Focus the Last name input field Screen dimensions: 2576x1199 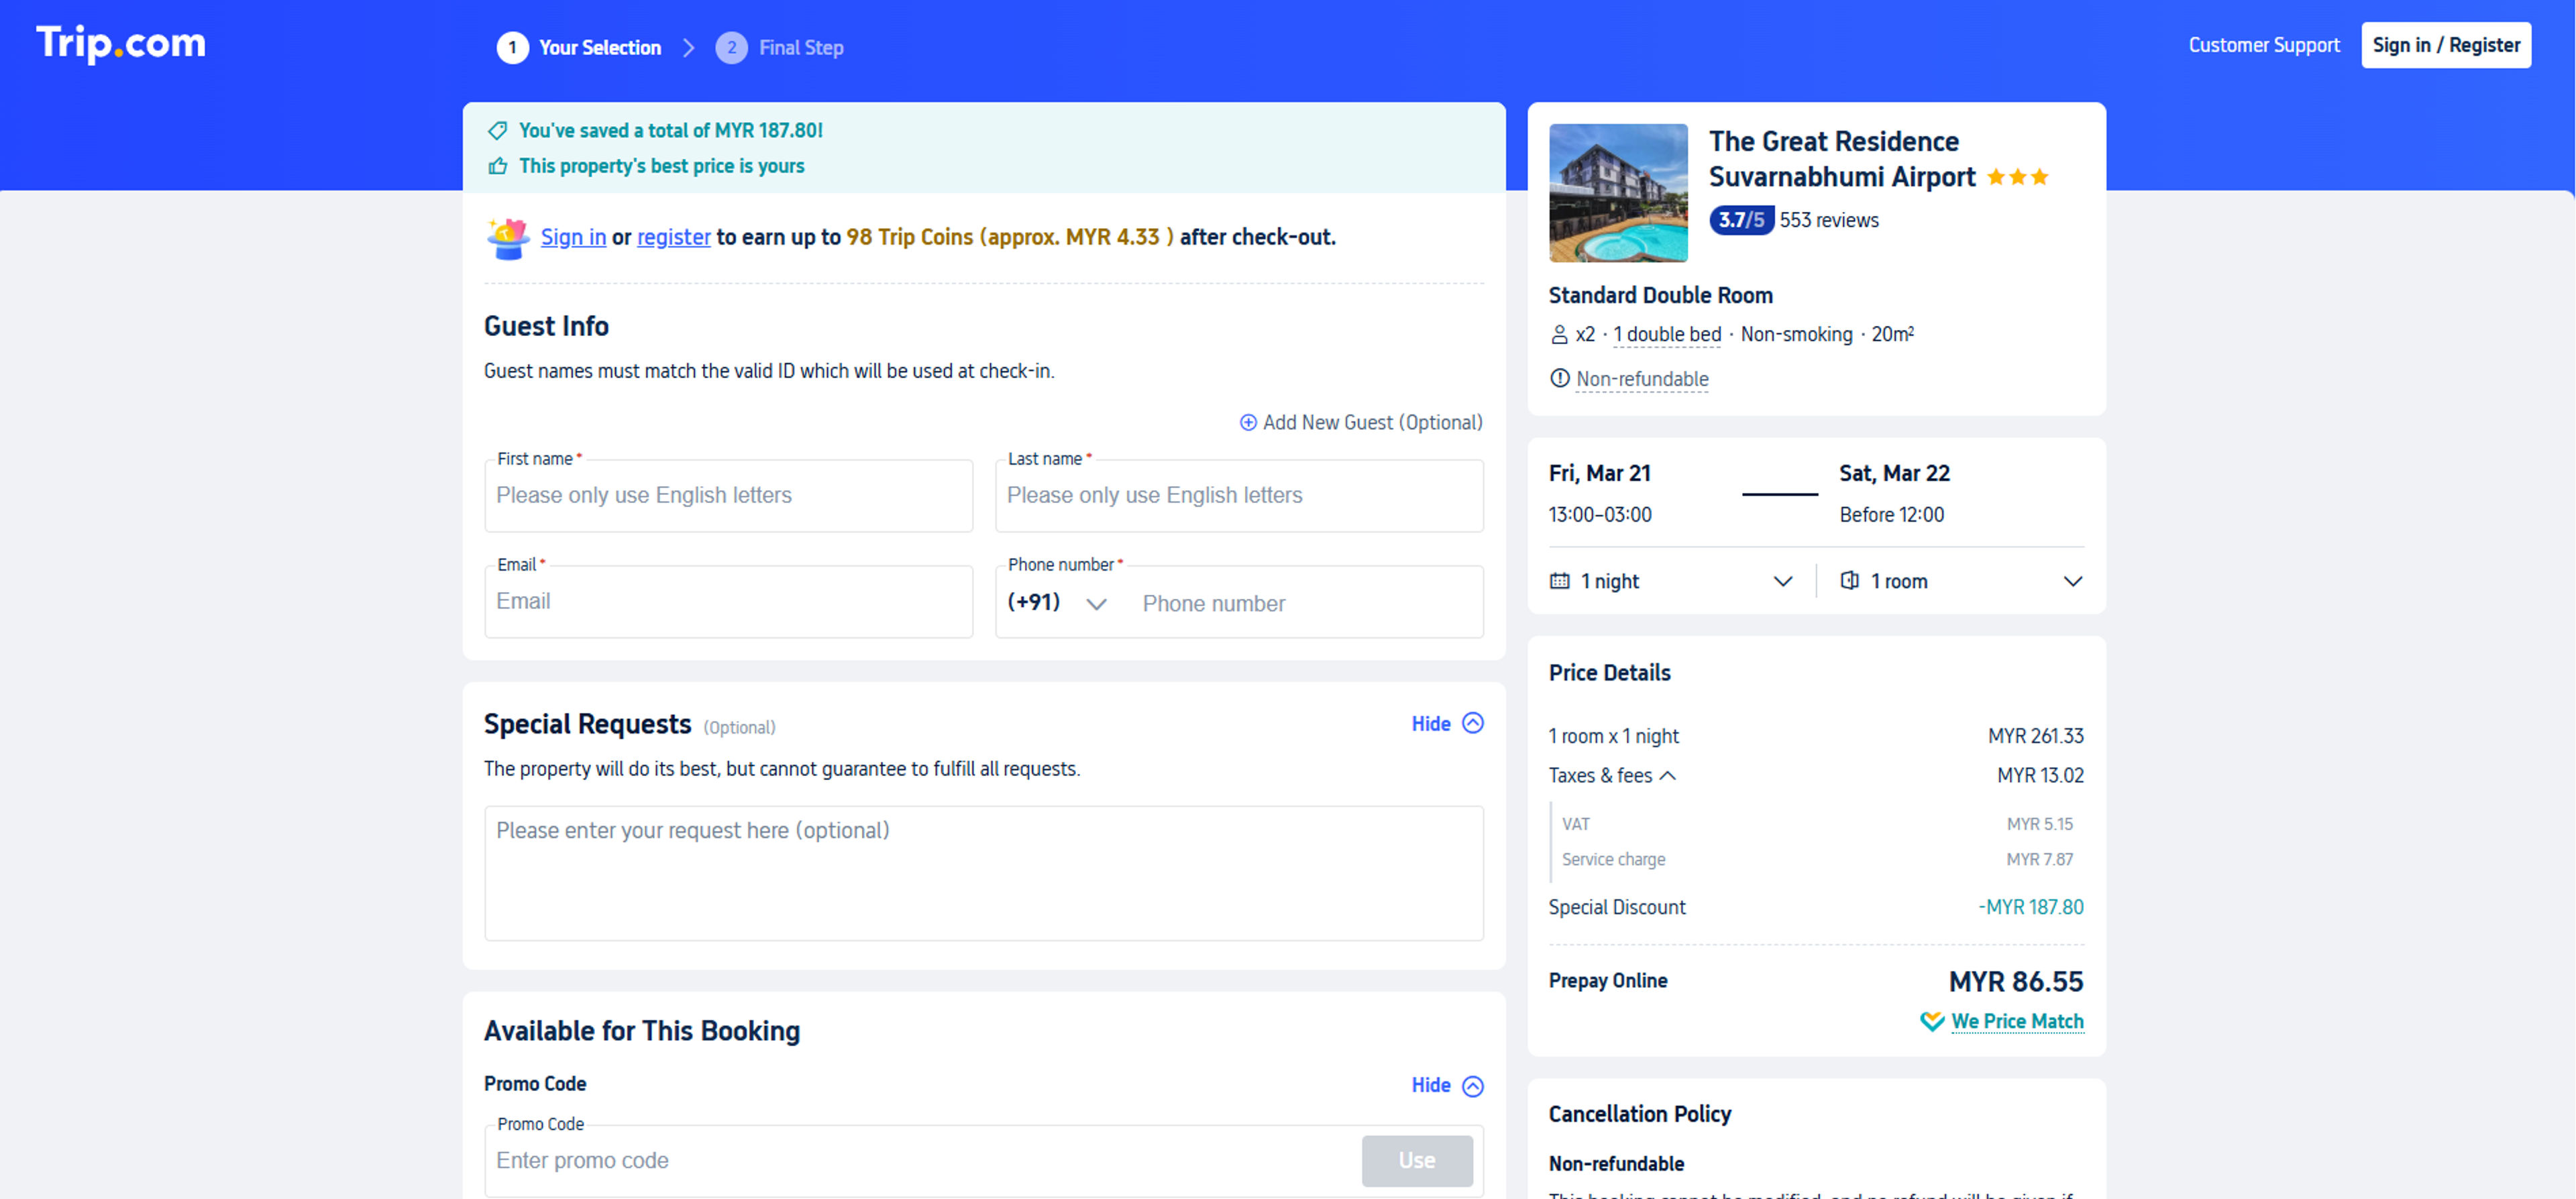[x=1239, y=496]
